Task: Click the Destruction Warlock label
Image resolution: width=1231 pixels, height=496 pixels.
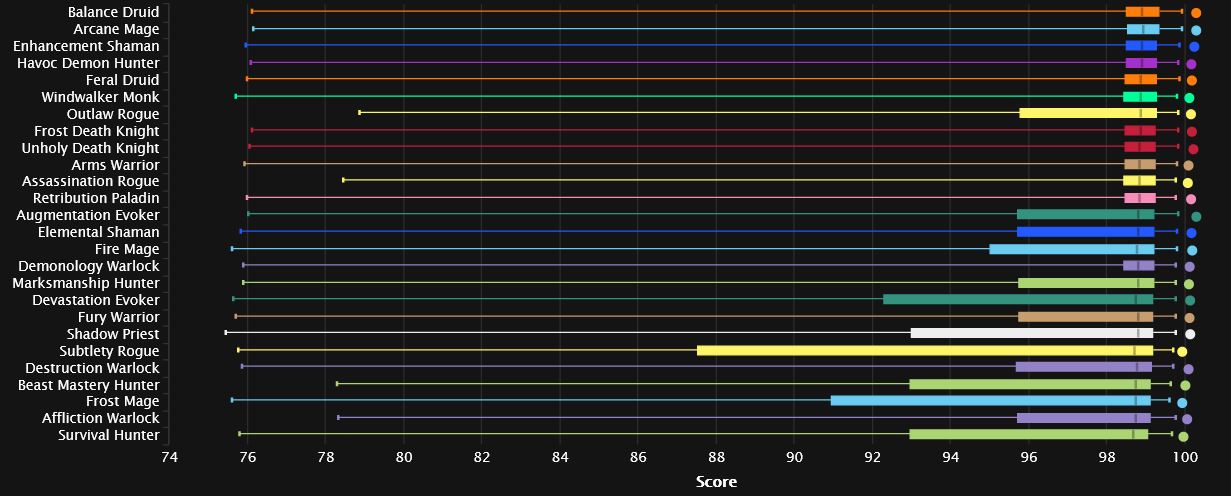Action: pyautogui.click(x=93, y=368)
